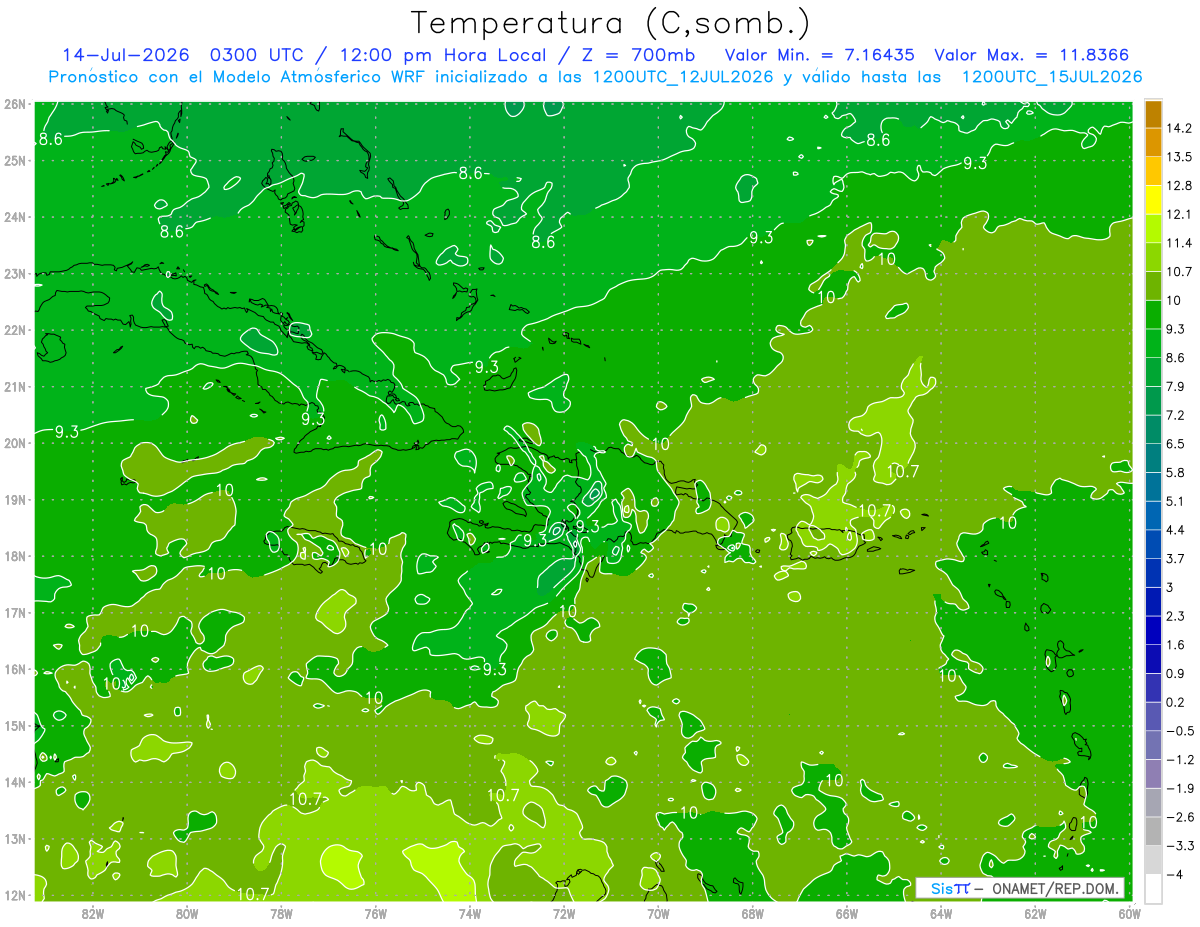Image resolution: width=1200 pixels, height=927 pixels.
Task: Select the "Z = 700mb" level label
Action: 640,55
